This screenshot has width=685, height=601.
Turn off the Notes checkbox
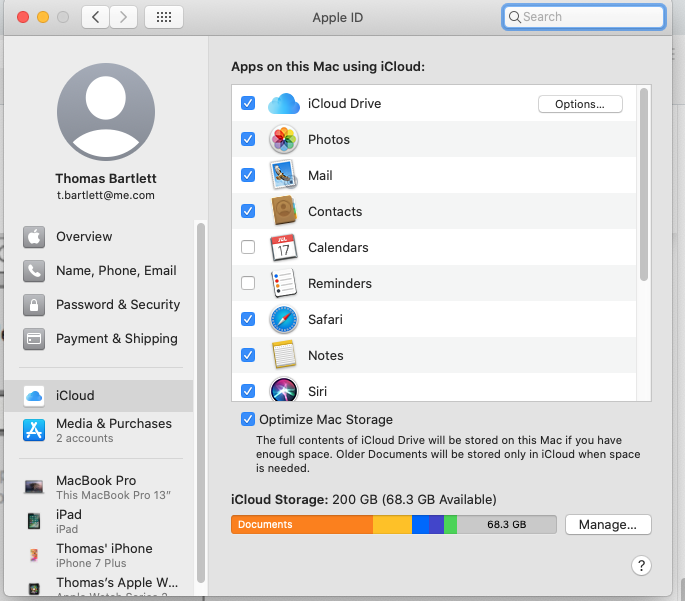point(248,355)
